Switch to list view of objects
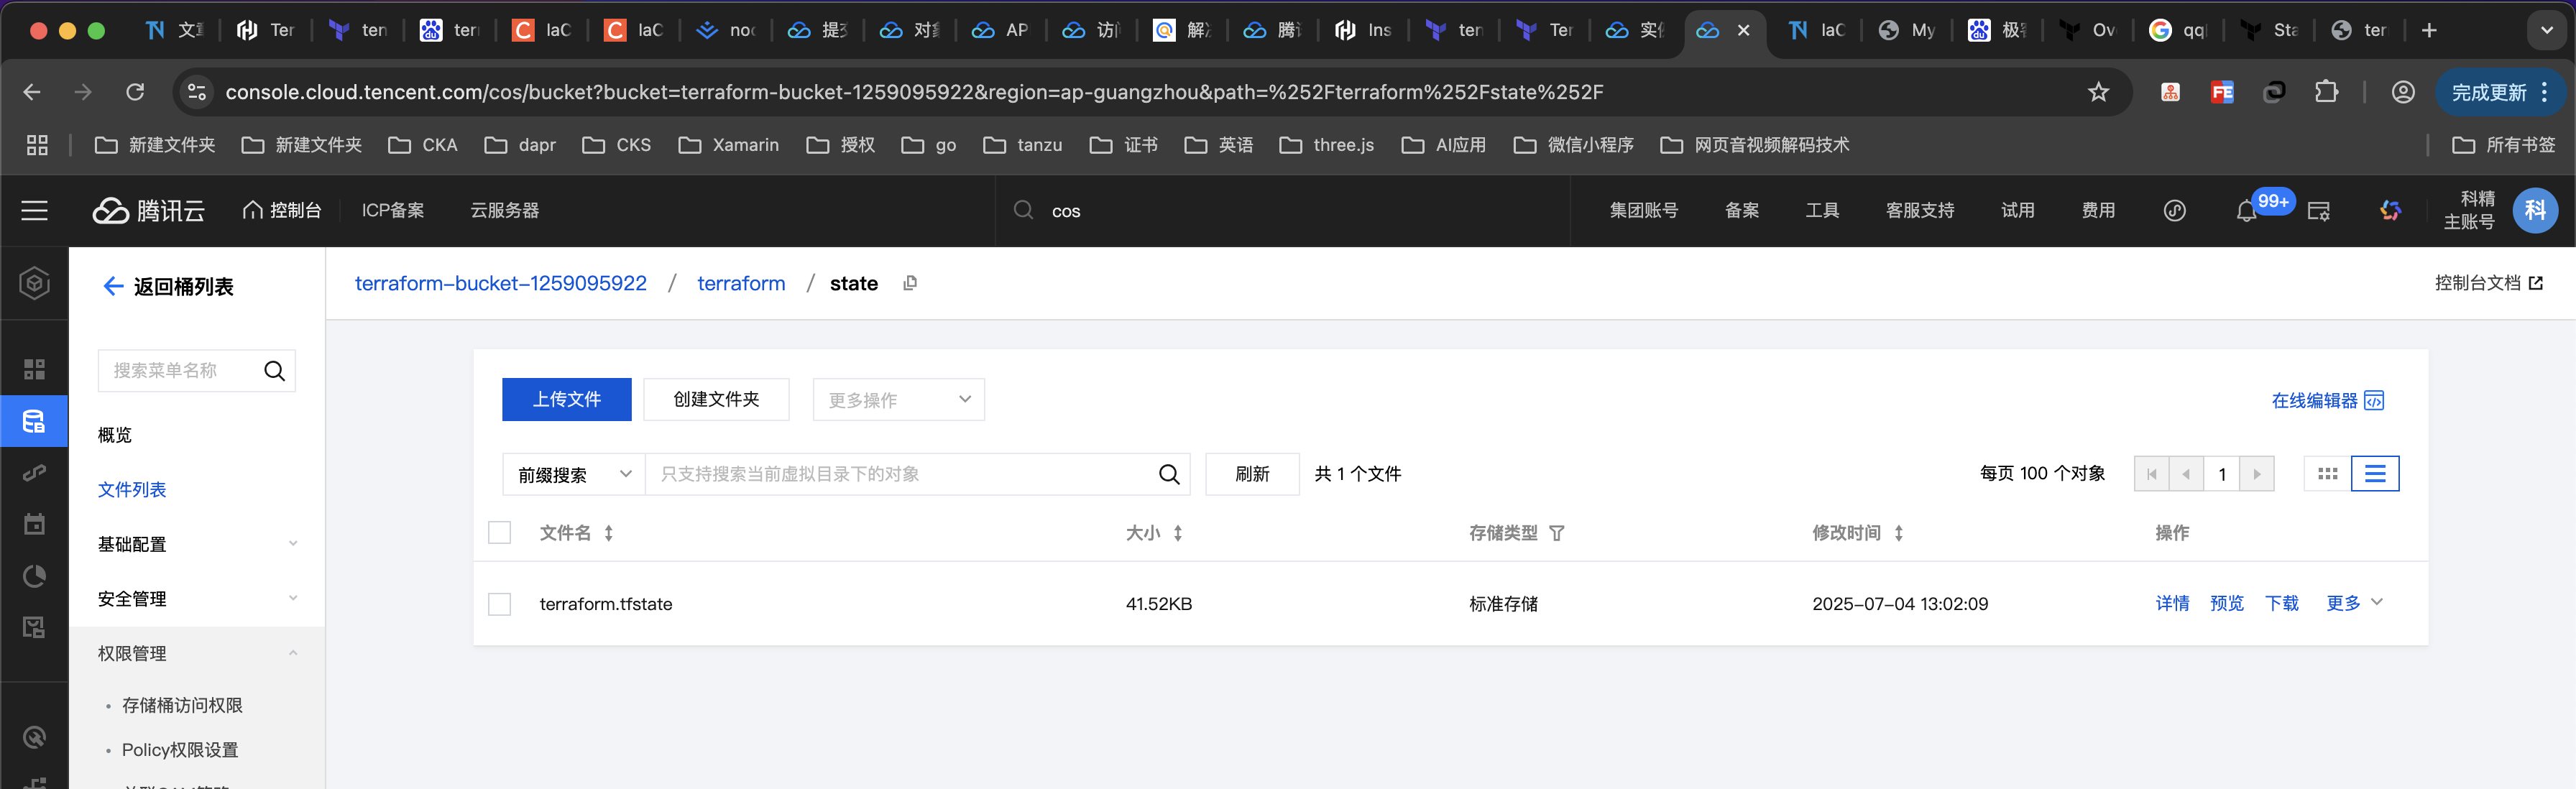 [x=2375, y=474]
